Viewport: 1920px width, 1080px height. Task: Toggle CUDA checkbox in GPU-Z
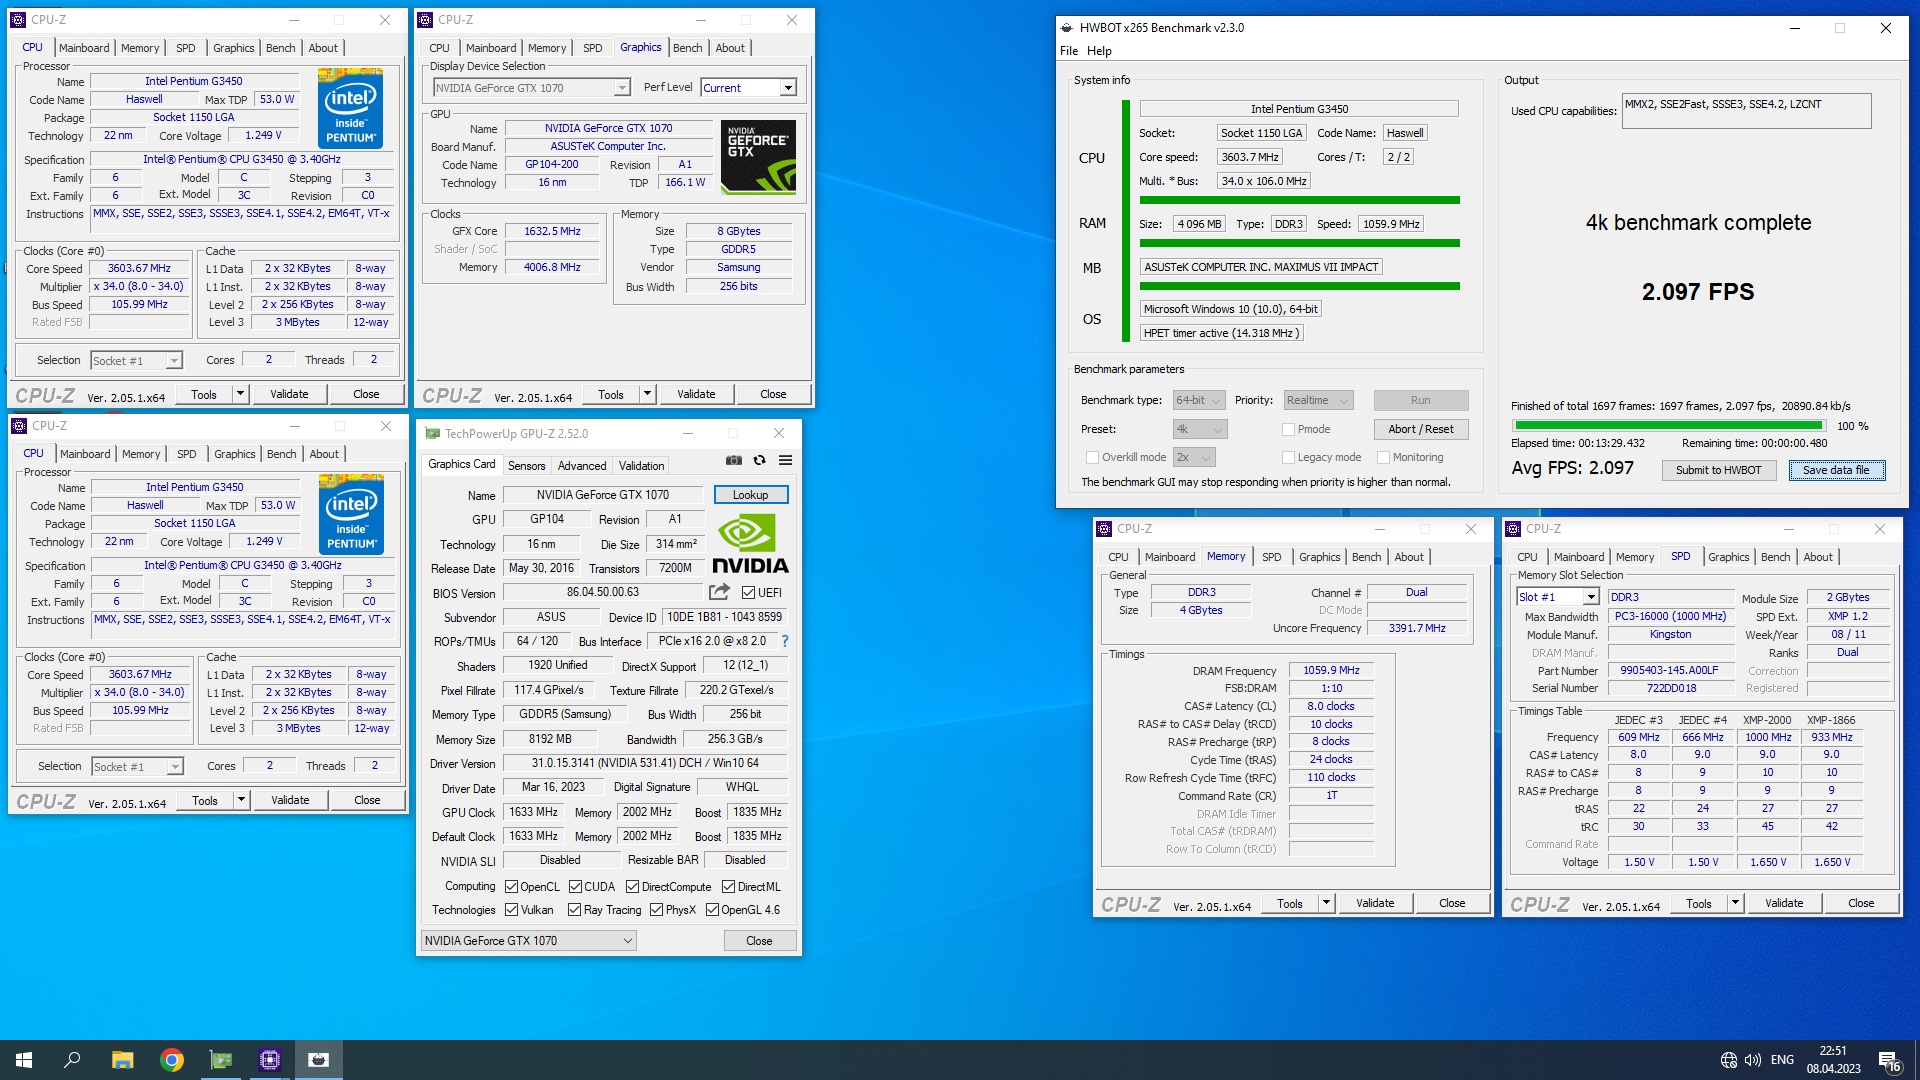(575, 886)
